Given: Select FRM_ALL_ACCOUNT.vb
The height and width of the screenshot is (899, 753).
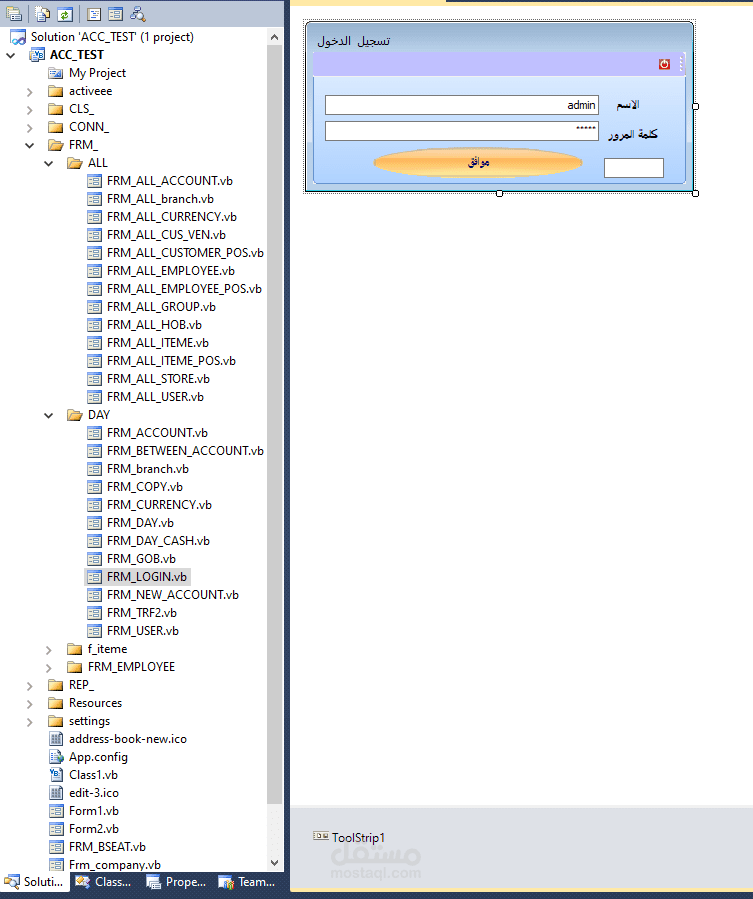Looking at the screenshot, I should click(x=169, y=181).
